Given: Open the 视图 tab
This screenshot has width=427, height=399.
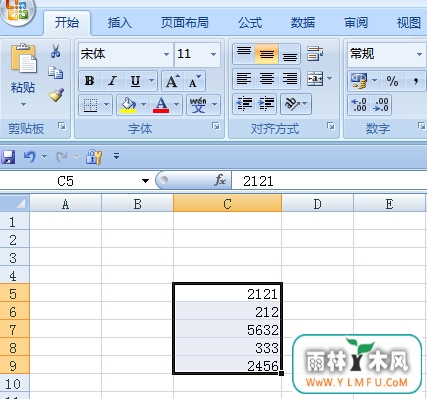Looking at the screenshot, I should tap(409, 23).
